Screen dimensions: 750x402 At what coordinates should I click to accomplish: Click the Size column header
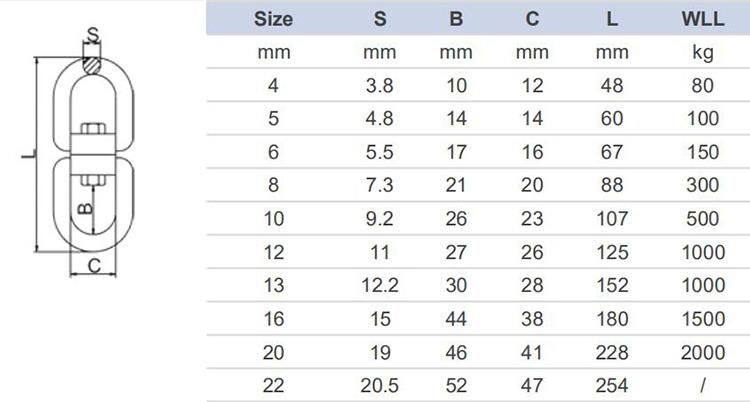273,19
